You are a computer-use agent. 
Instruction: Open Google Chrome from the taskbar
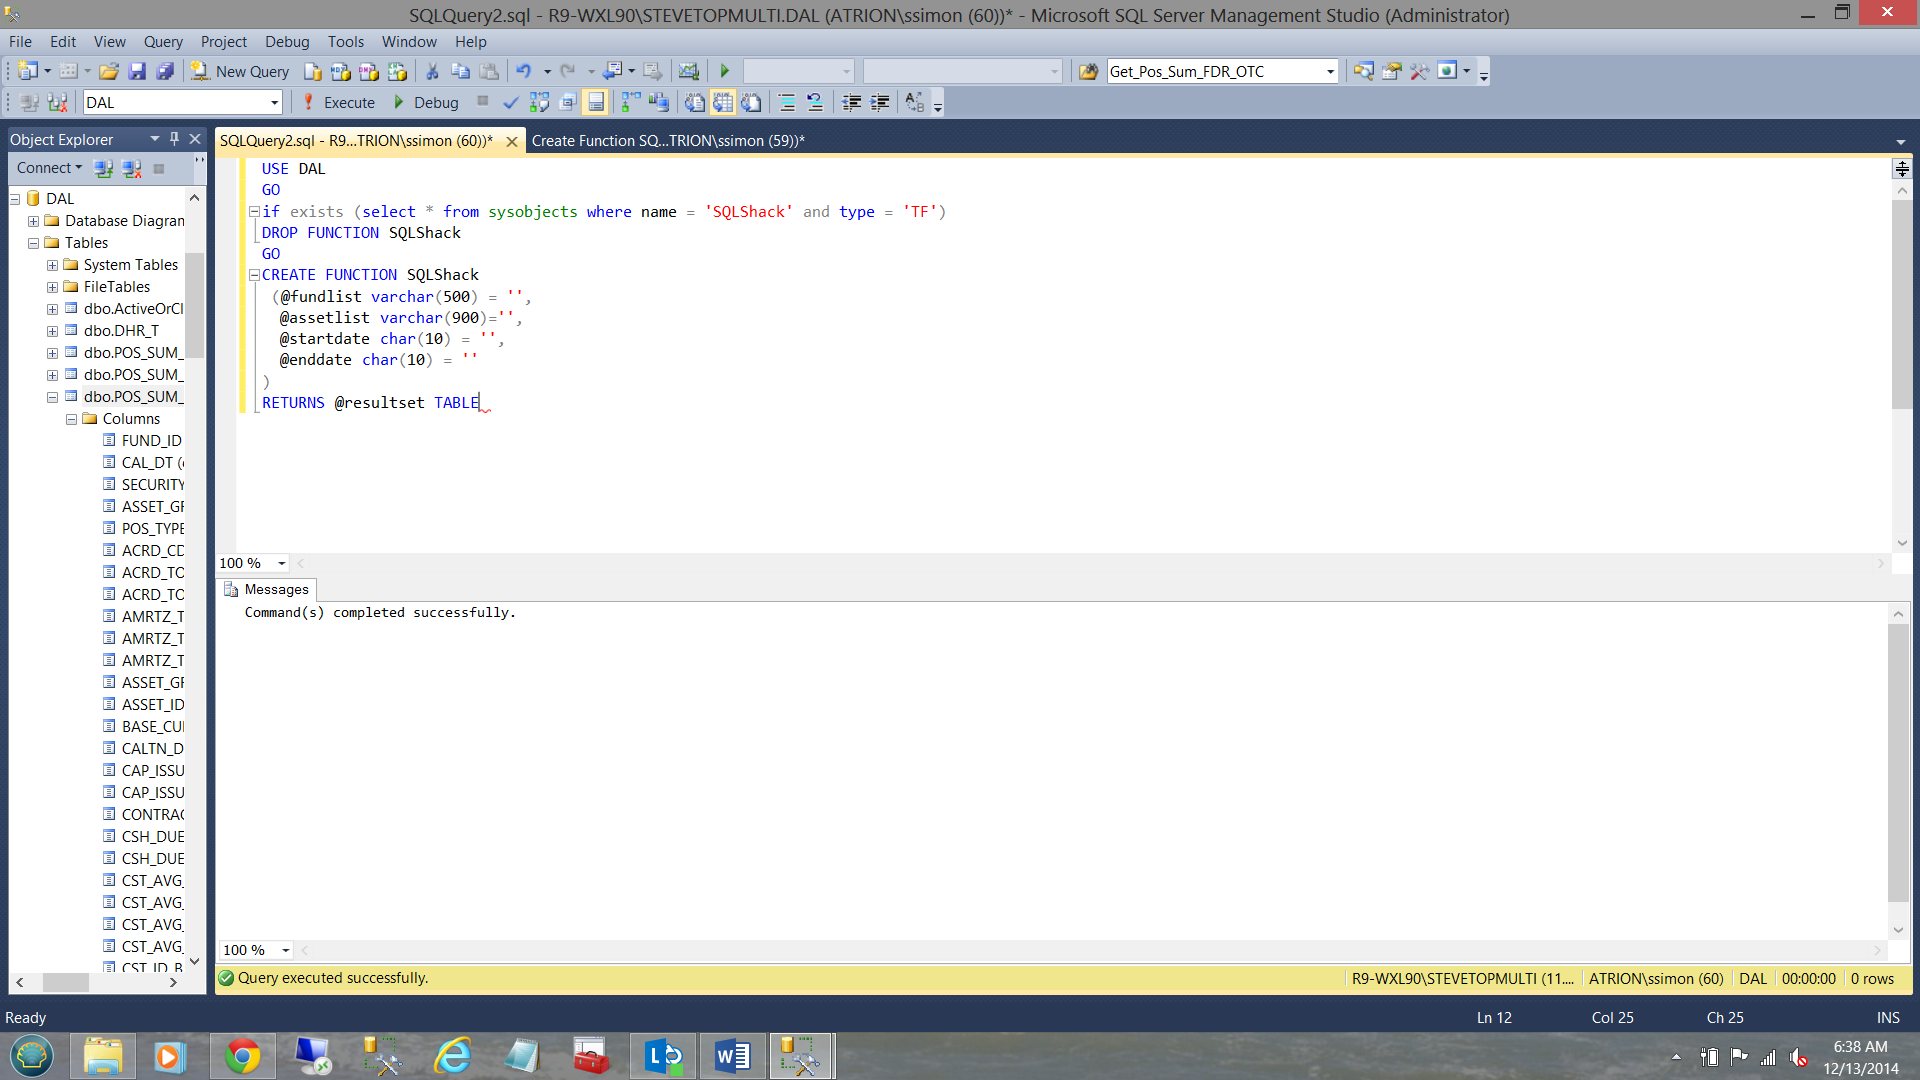(x=242, y=1056)
